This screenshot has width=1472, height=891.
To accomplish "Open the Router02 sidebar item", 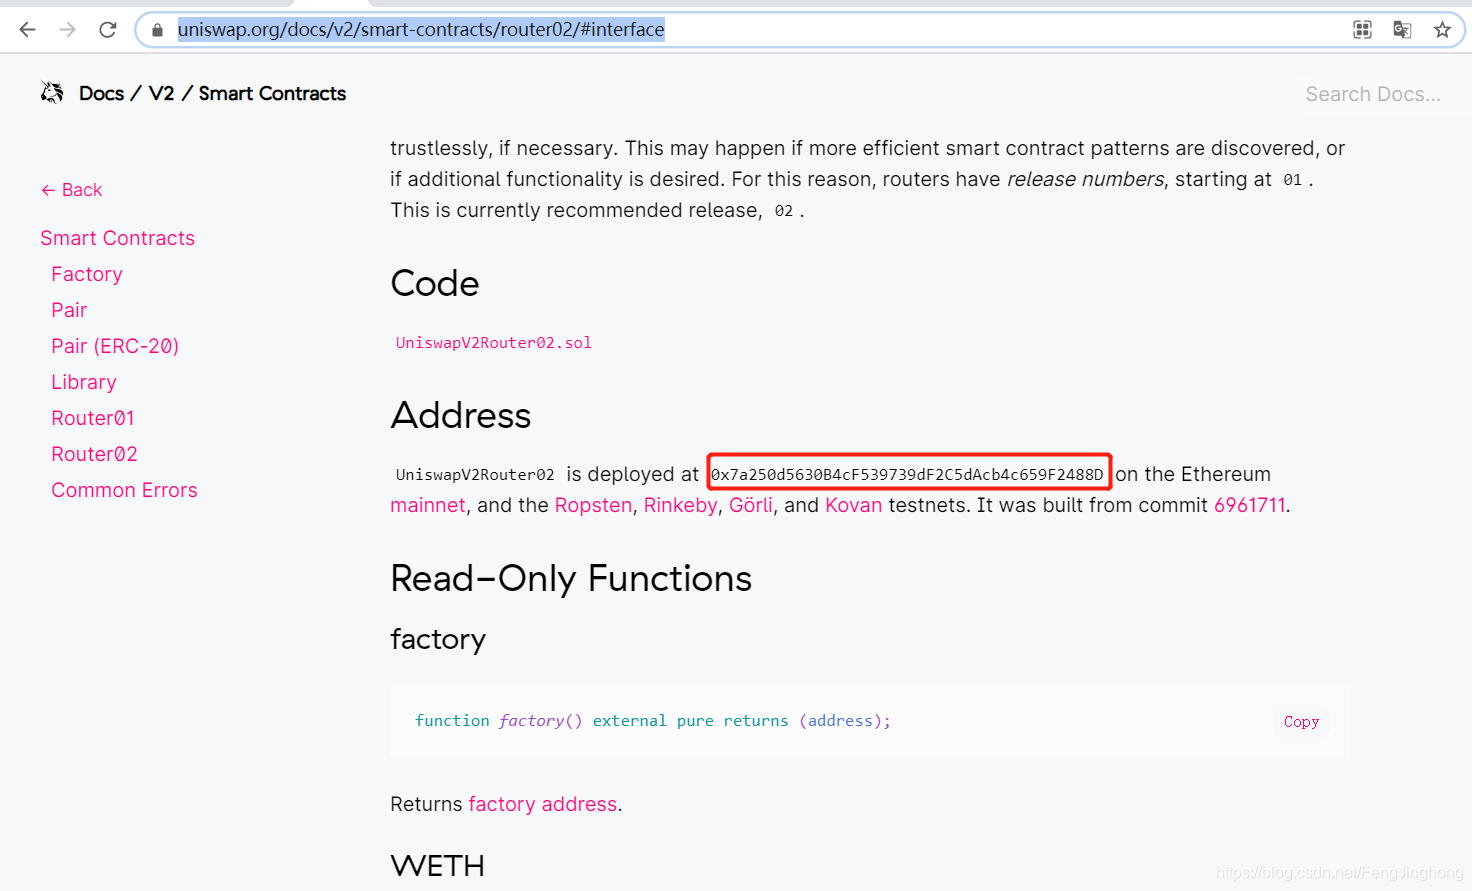I will point(95,454).
